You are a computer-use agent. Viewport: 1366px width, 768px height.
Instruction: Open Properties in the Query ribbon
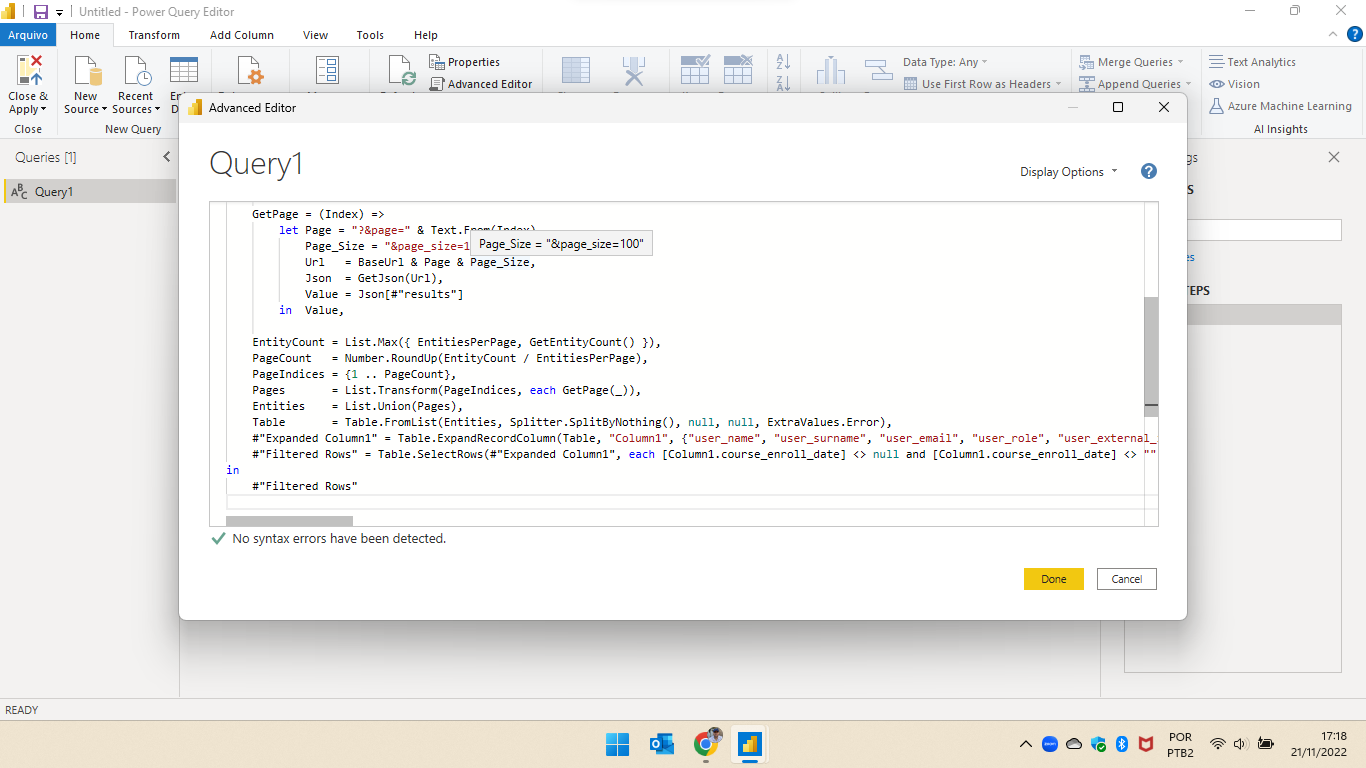click(x=465, y=62)
